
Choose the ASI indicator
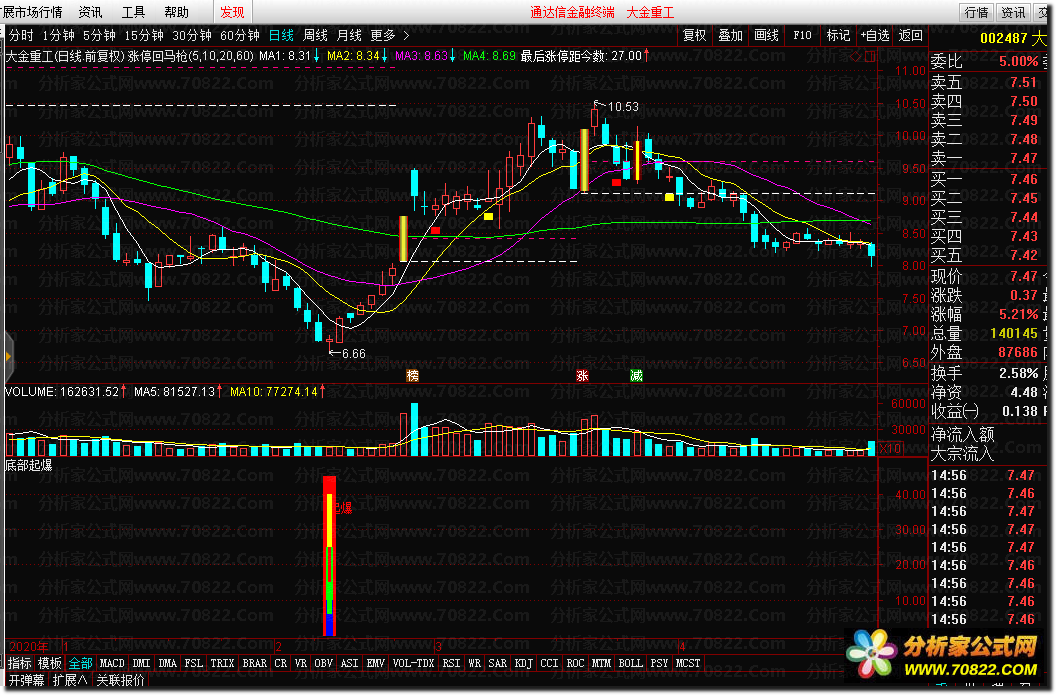pyautogui.click(x=349, y=663)
